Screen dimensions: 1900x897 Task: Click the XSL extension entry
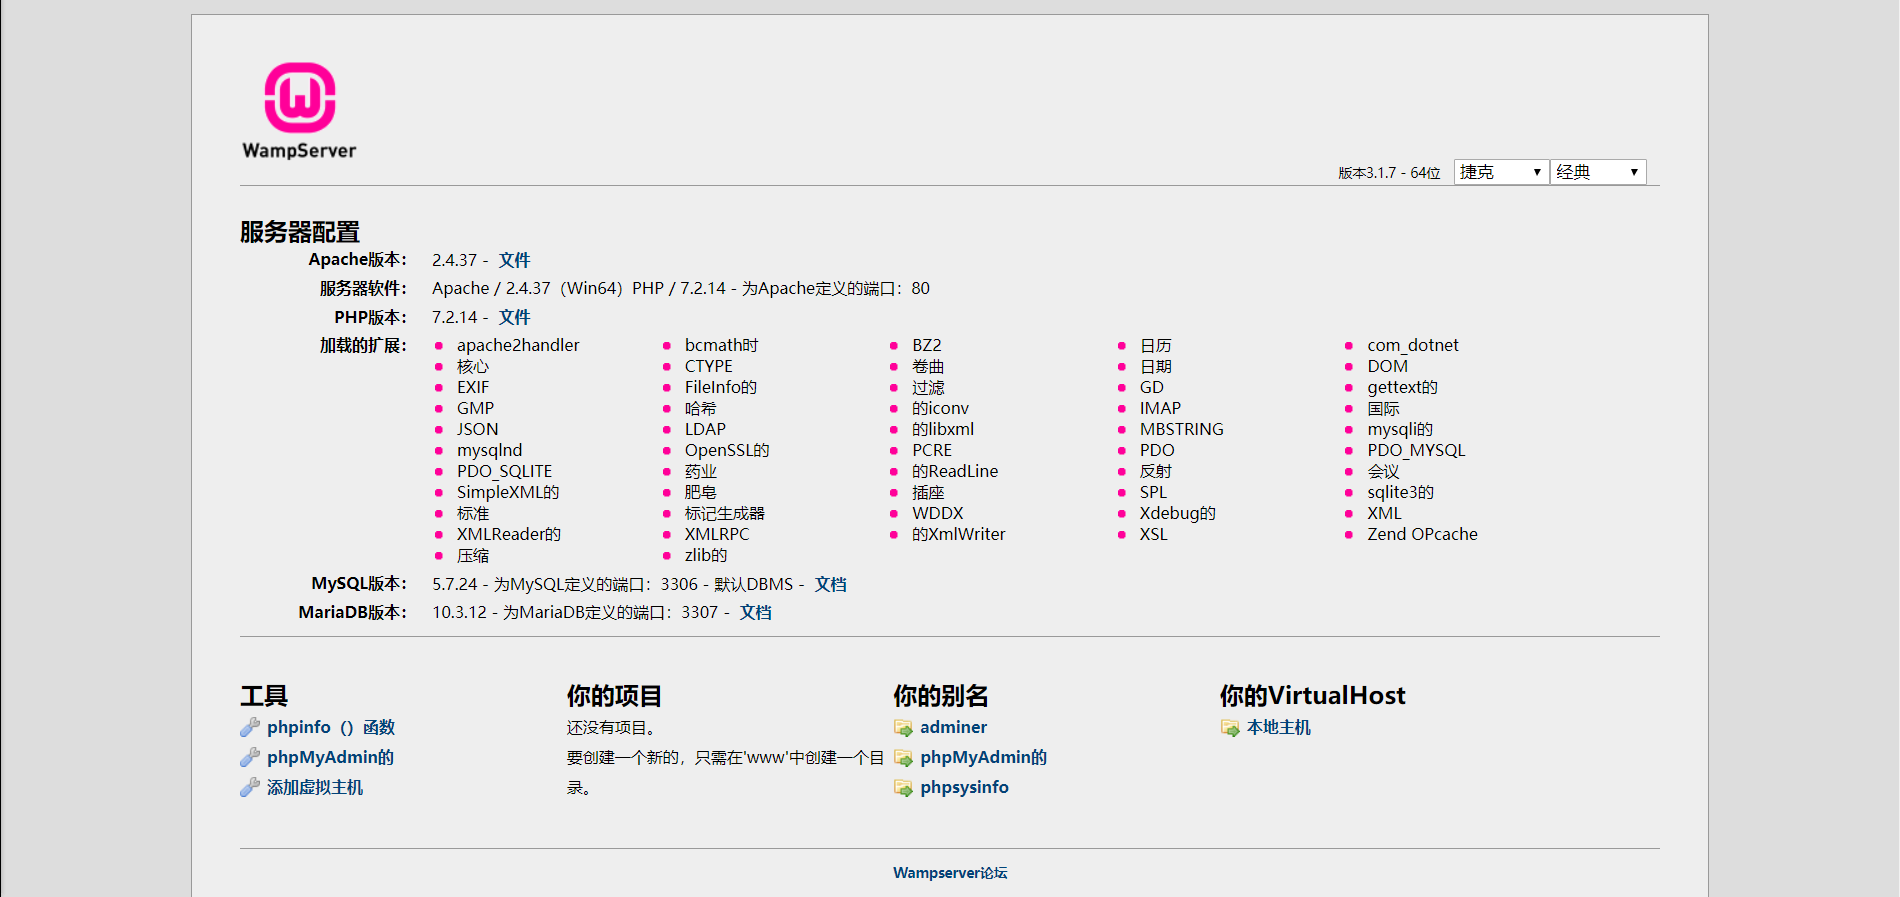[1153, 534]
